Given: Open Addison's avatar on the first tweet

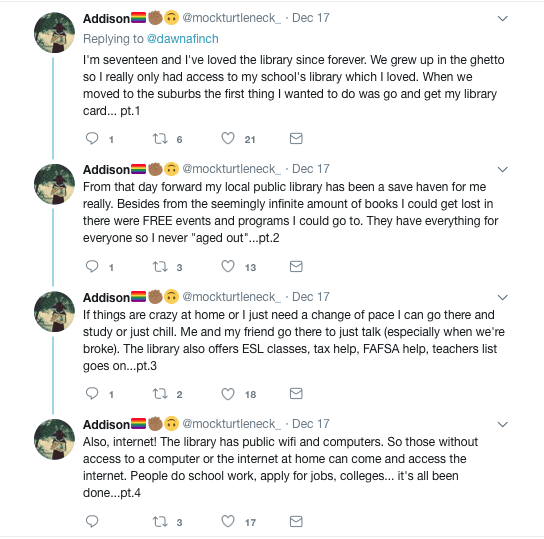Looking at the screenshot, I should (x=54, y=33).
